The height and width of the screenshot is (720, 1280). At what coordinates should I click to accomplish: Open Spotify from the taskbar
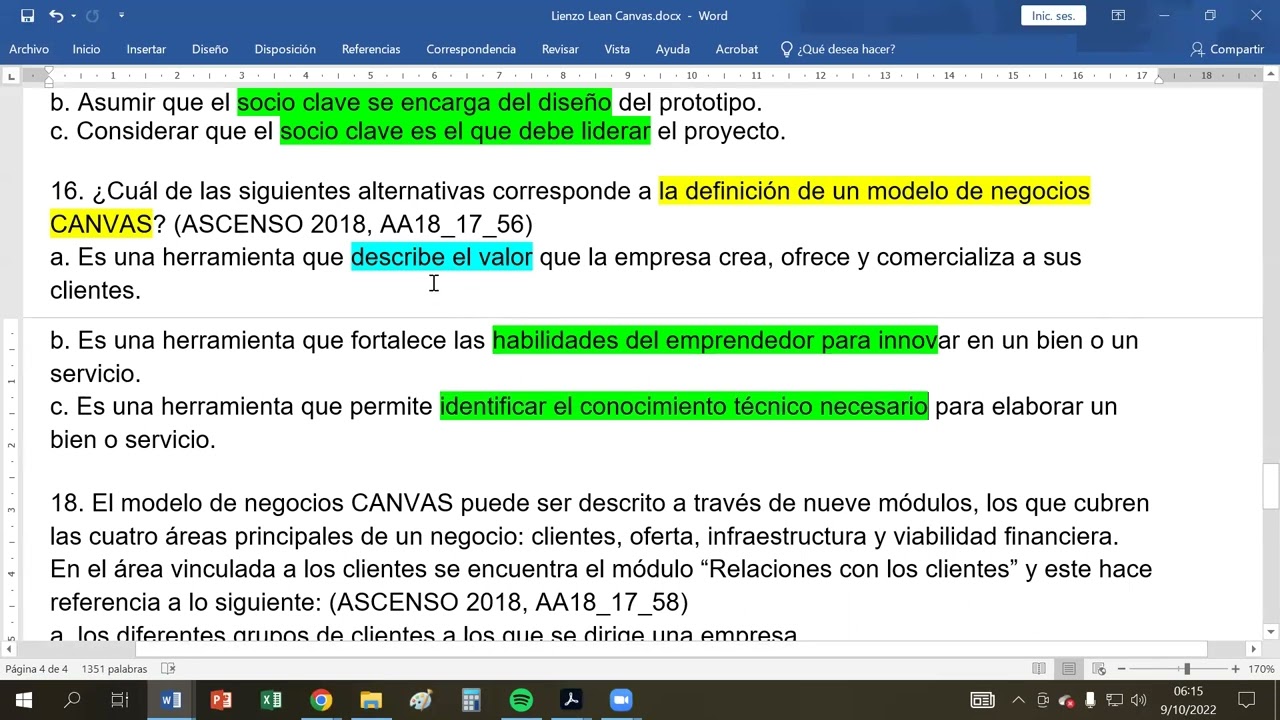pos(521,700)
